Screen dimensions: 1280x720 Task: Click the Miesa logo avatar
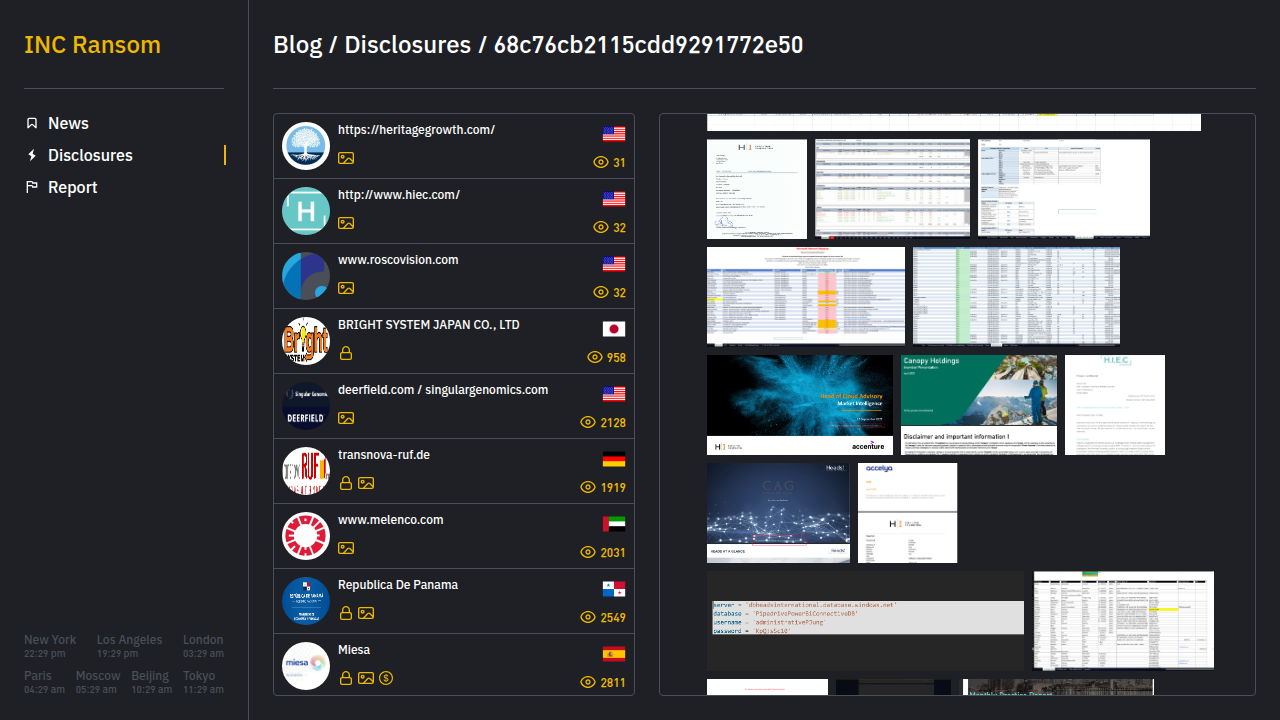tap(306, 666)
